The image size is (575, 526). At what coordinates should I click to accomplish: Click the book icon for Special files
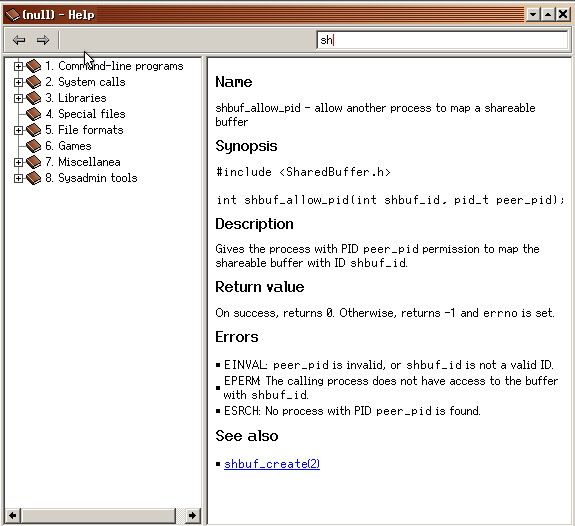point(33,114)
